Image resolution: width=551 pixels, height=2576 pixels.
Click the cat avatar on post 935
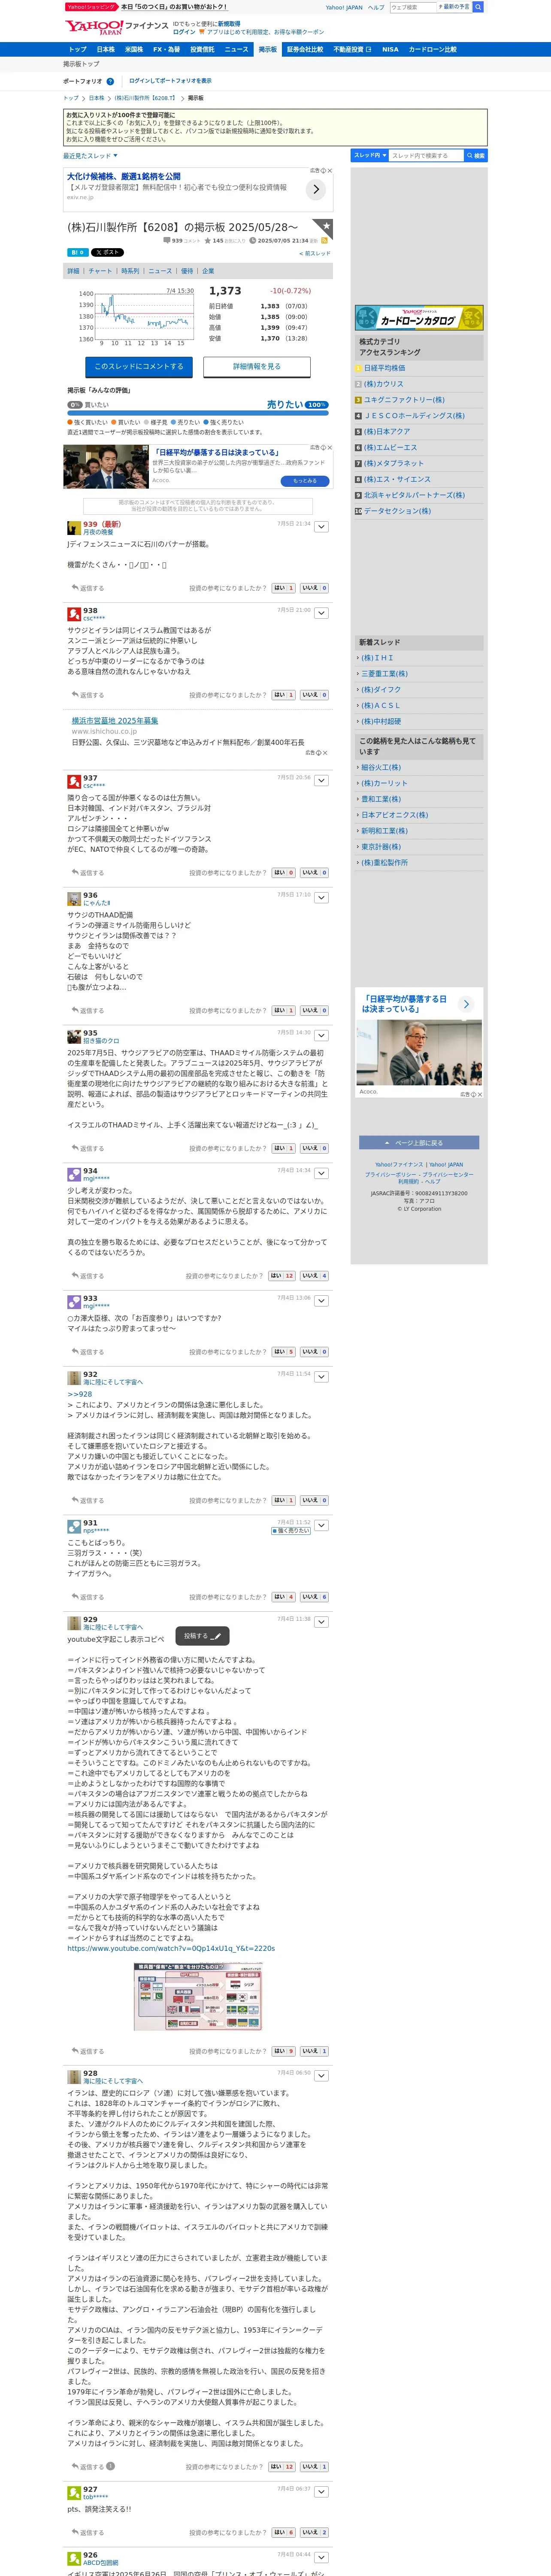coord(74,1037)
